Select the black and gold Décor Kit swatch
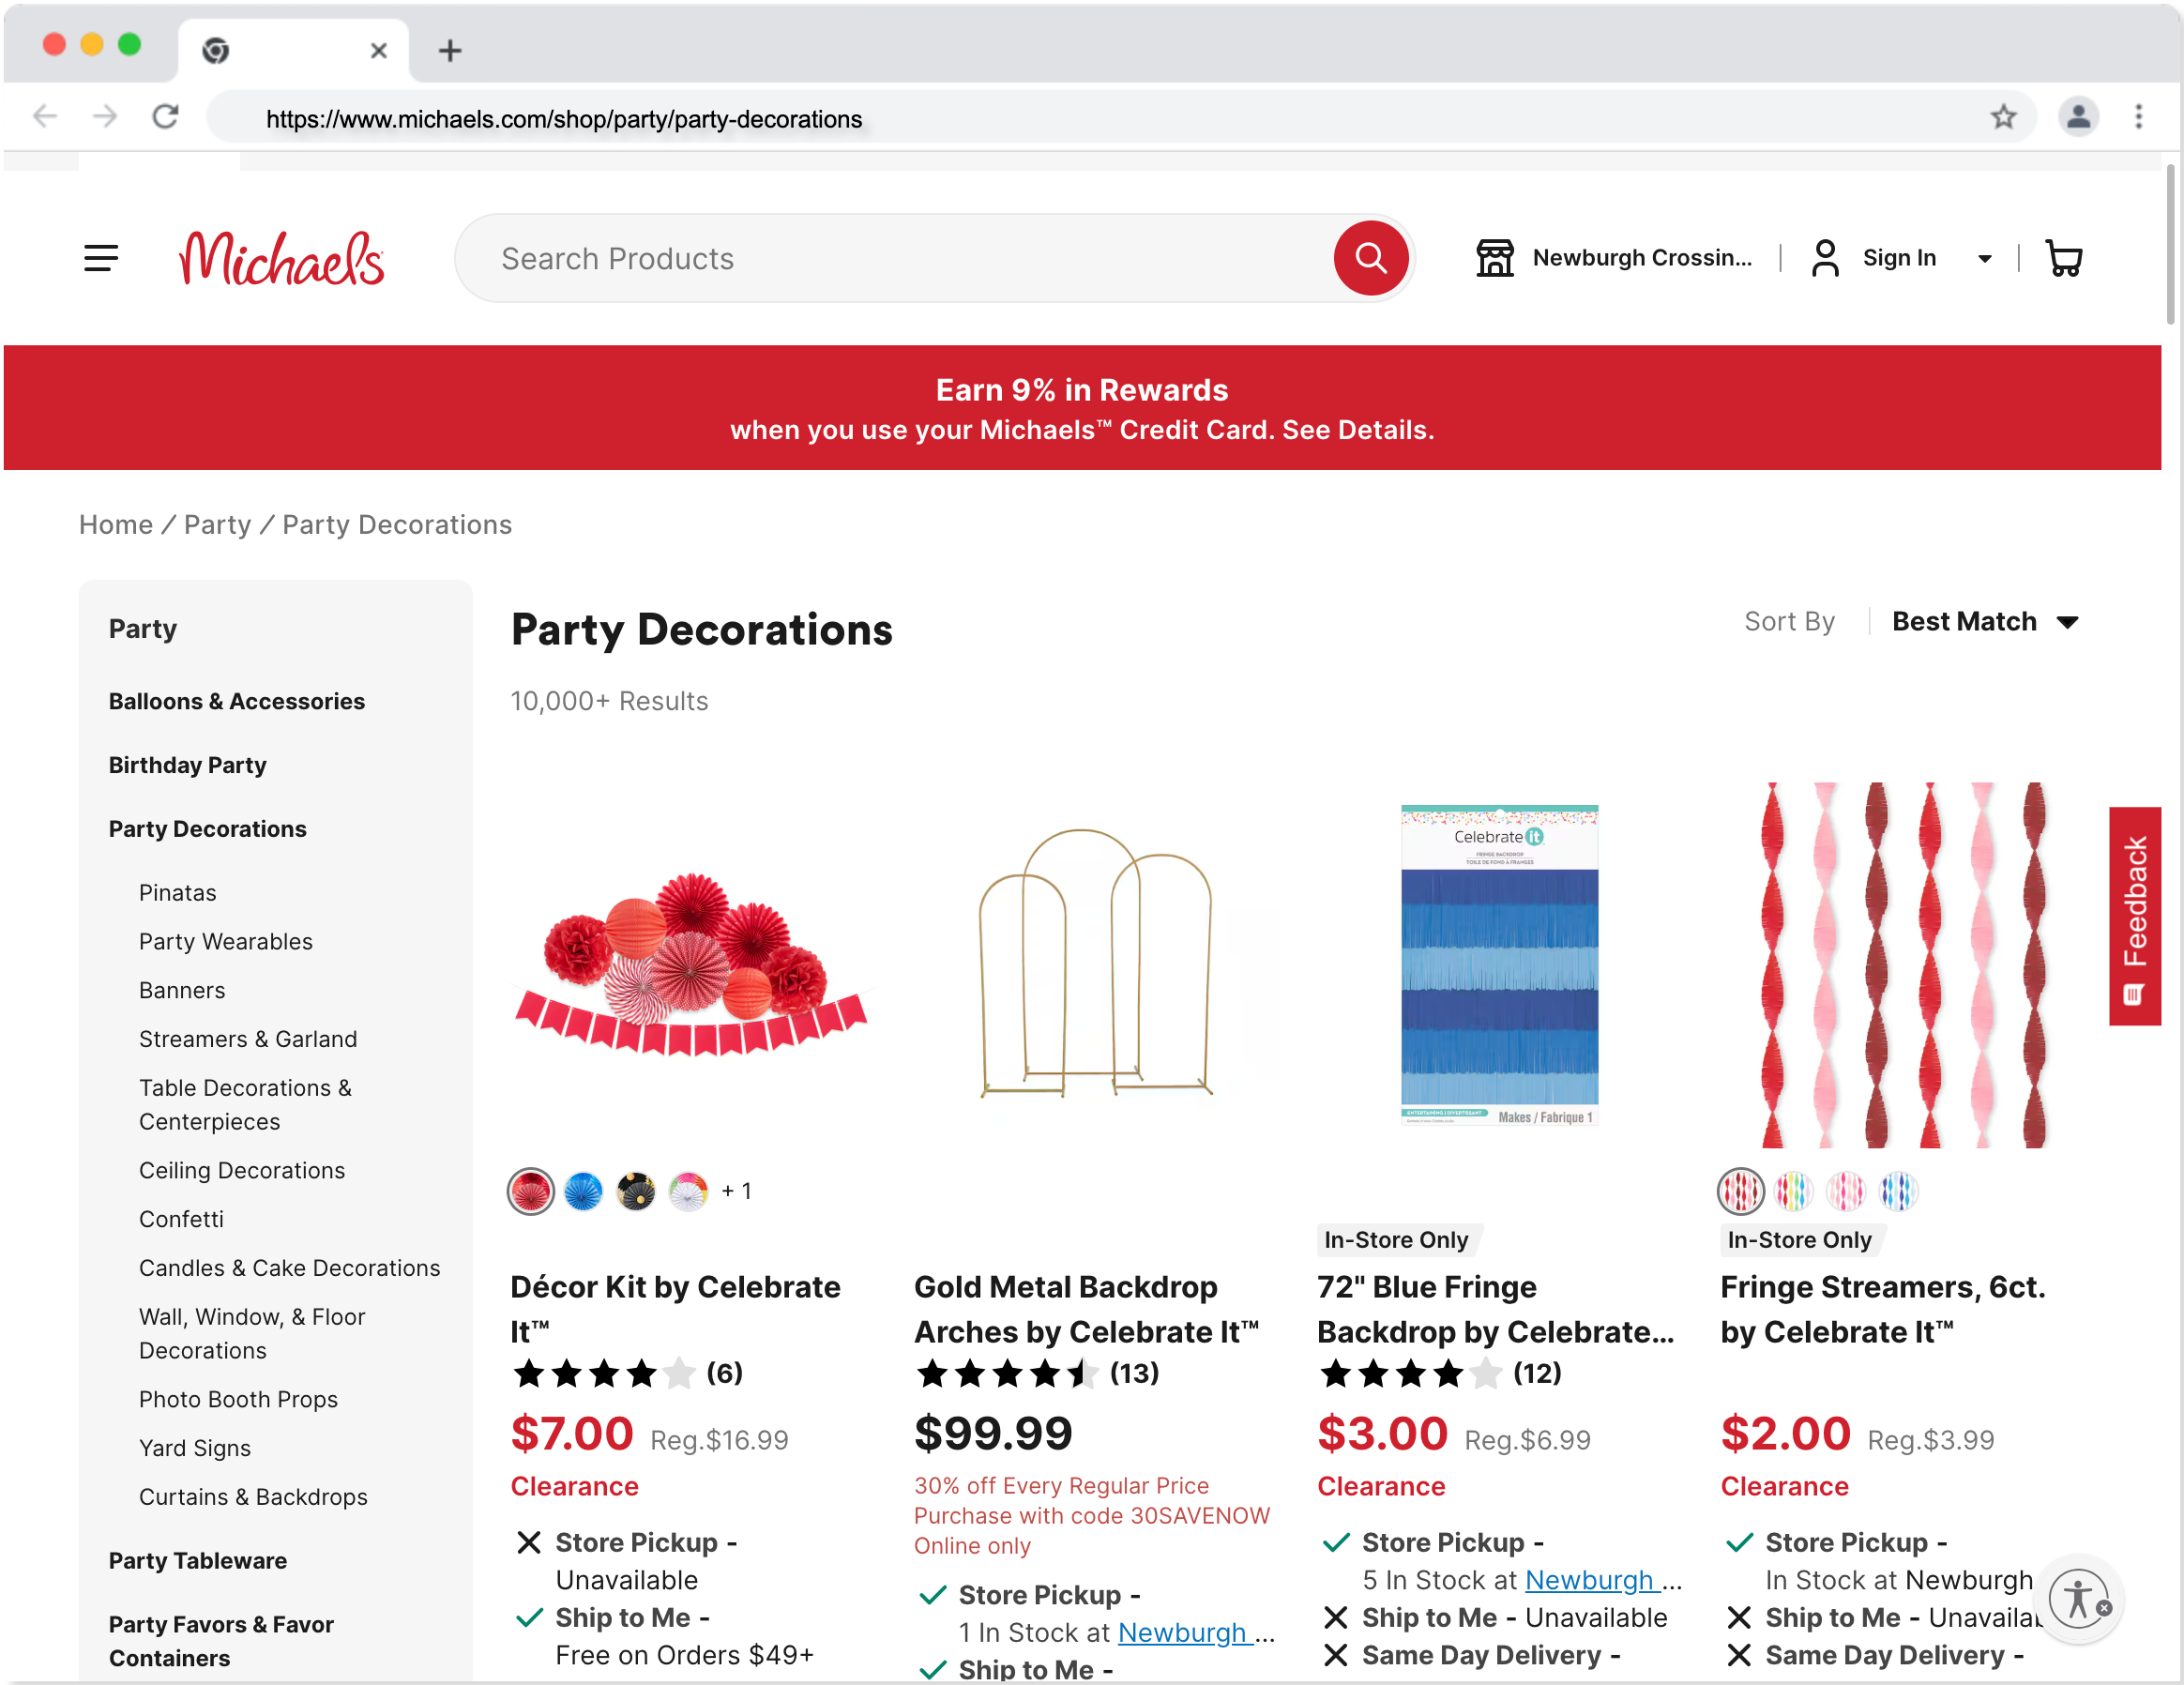 pos(636,1191)
